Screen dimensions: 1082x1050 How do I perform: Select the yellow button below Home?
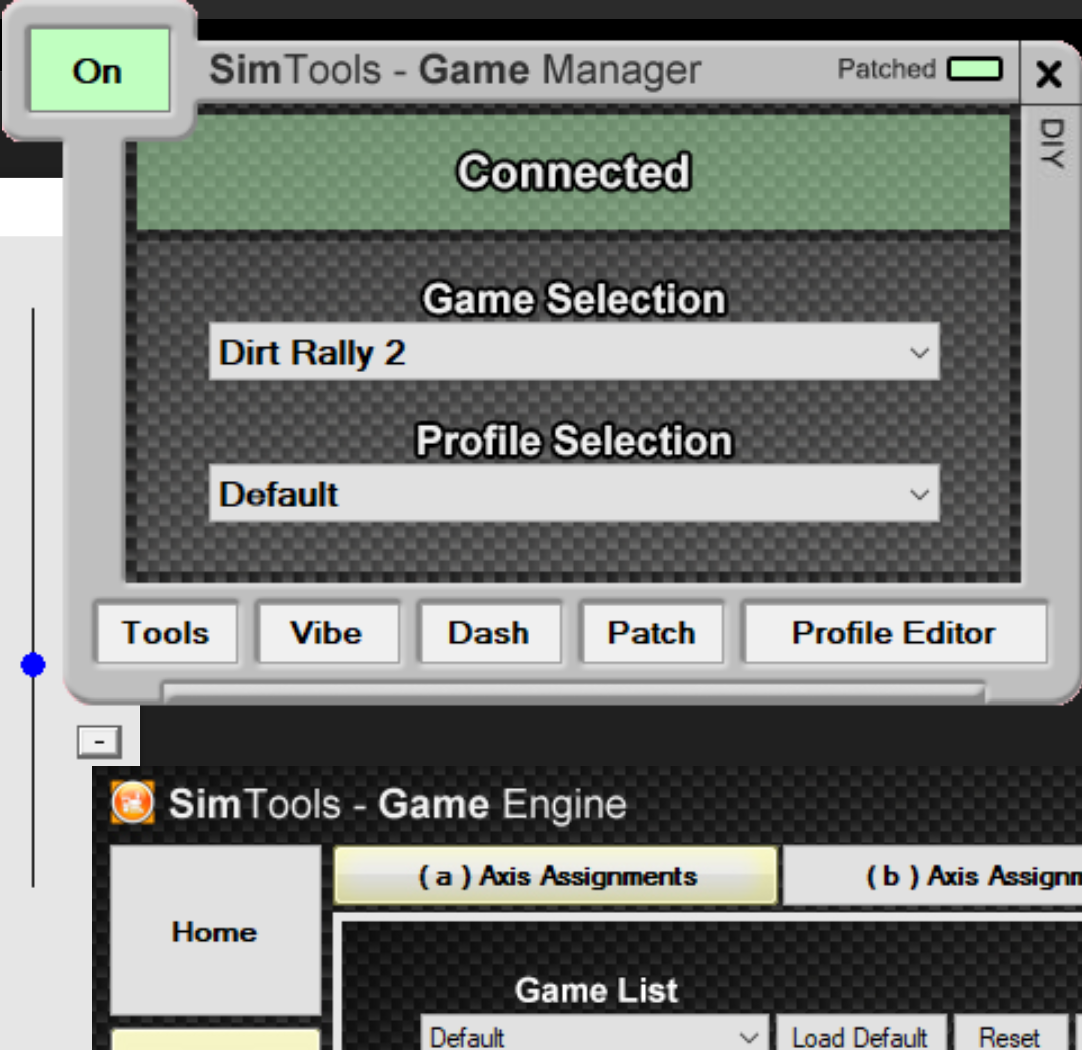click(x=215, y=1039)
